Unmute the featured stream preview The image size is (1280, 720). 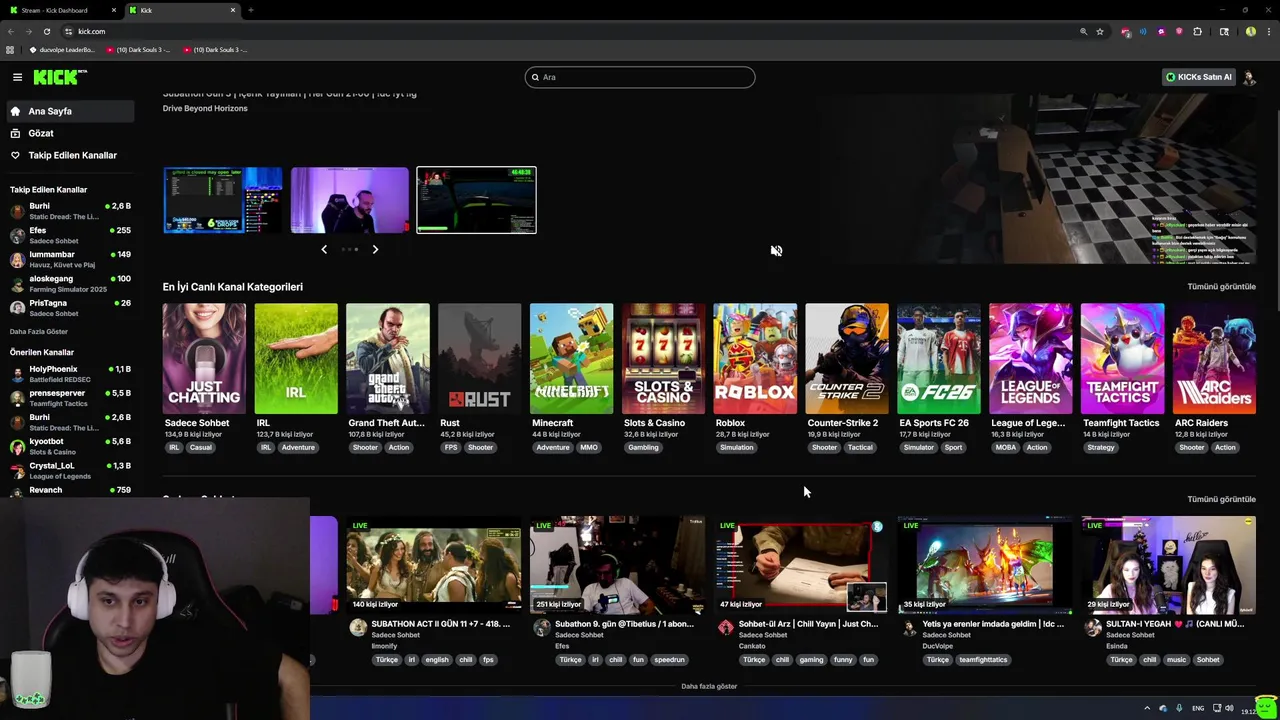tap(776, 250)
